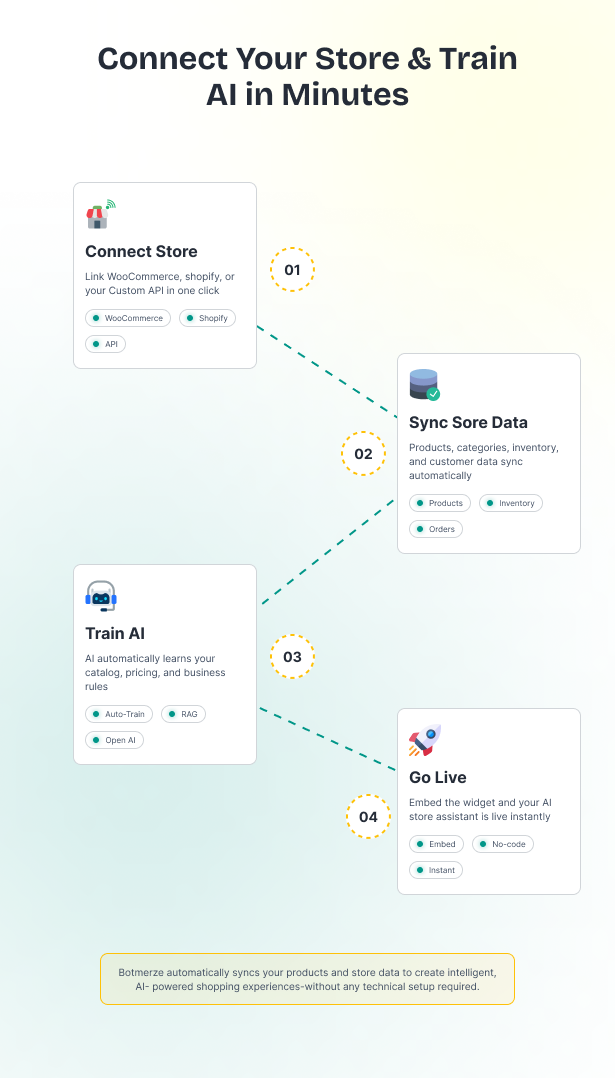Click the Connect Store heading

tap(141, 252)
